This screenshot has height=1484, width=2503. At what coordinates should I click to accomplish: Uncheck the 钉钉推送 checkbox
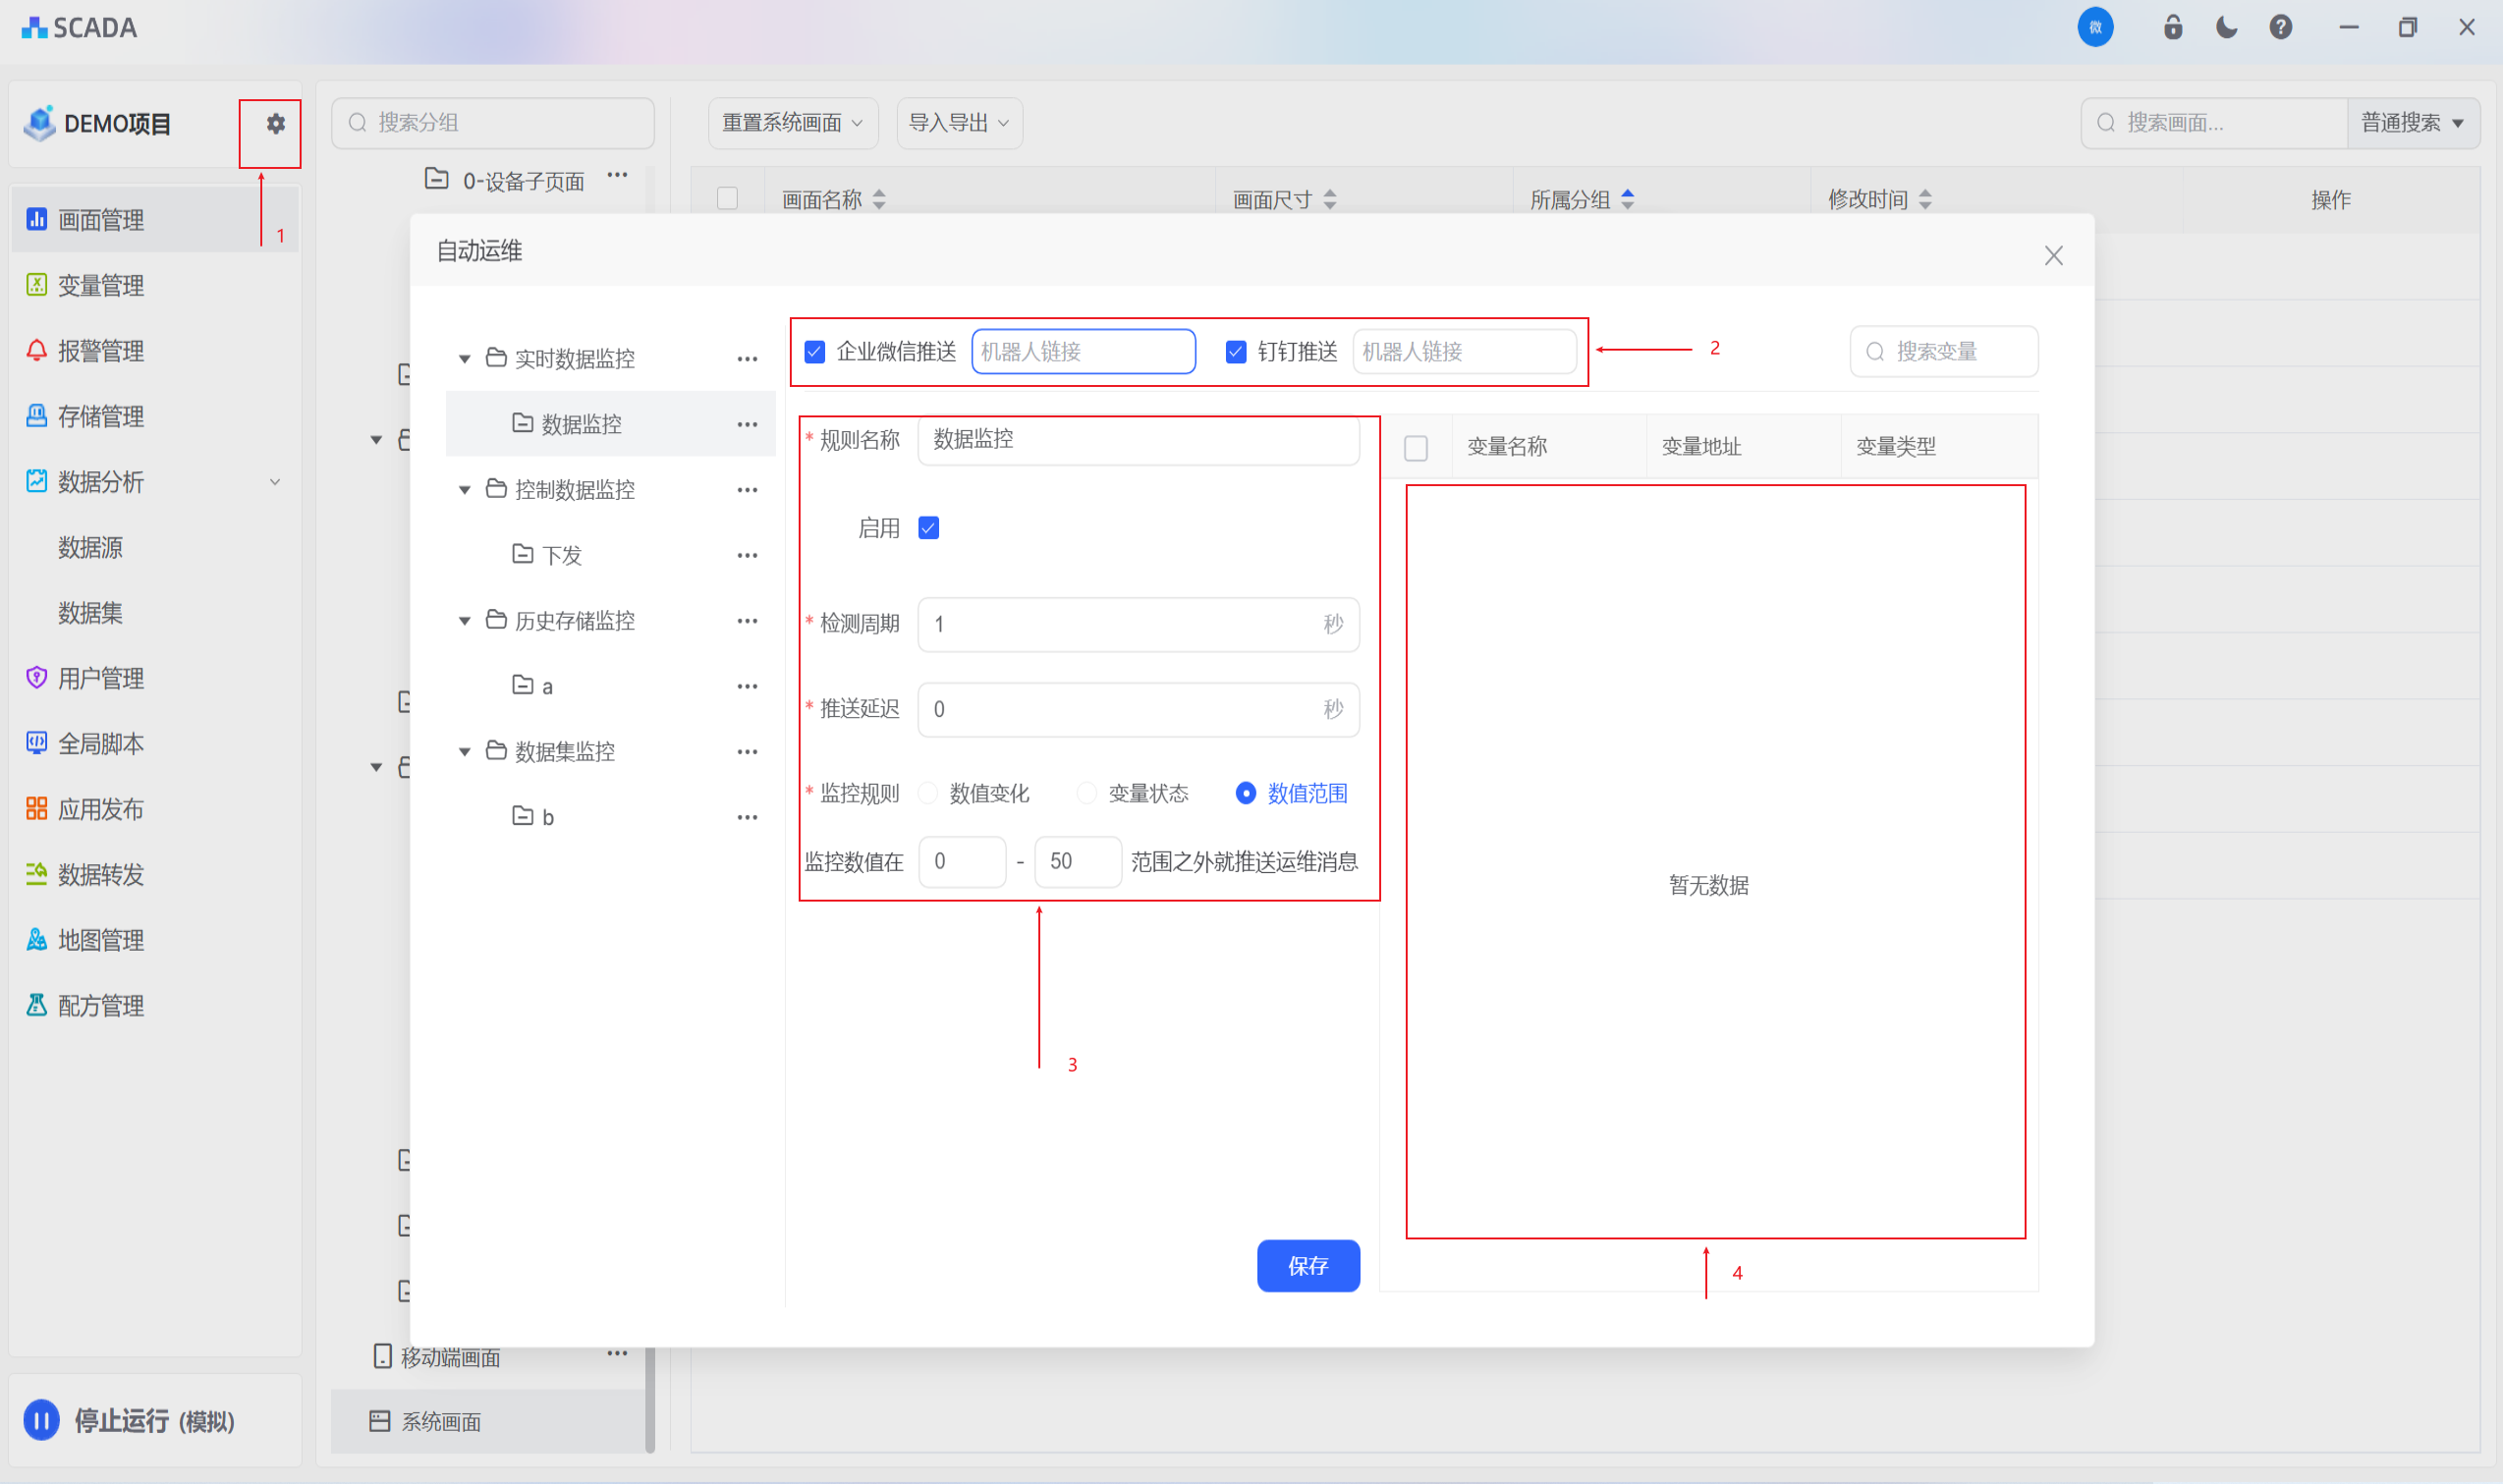[x=1236, y=352]
